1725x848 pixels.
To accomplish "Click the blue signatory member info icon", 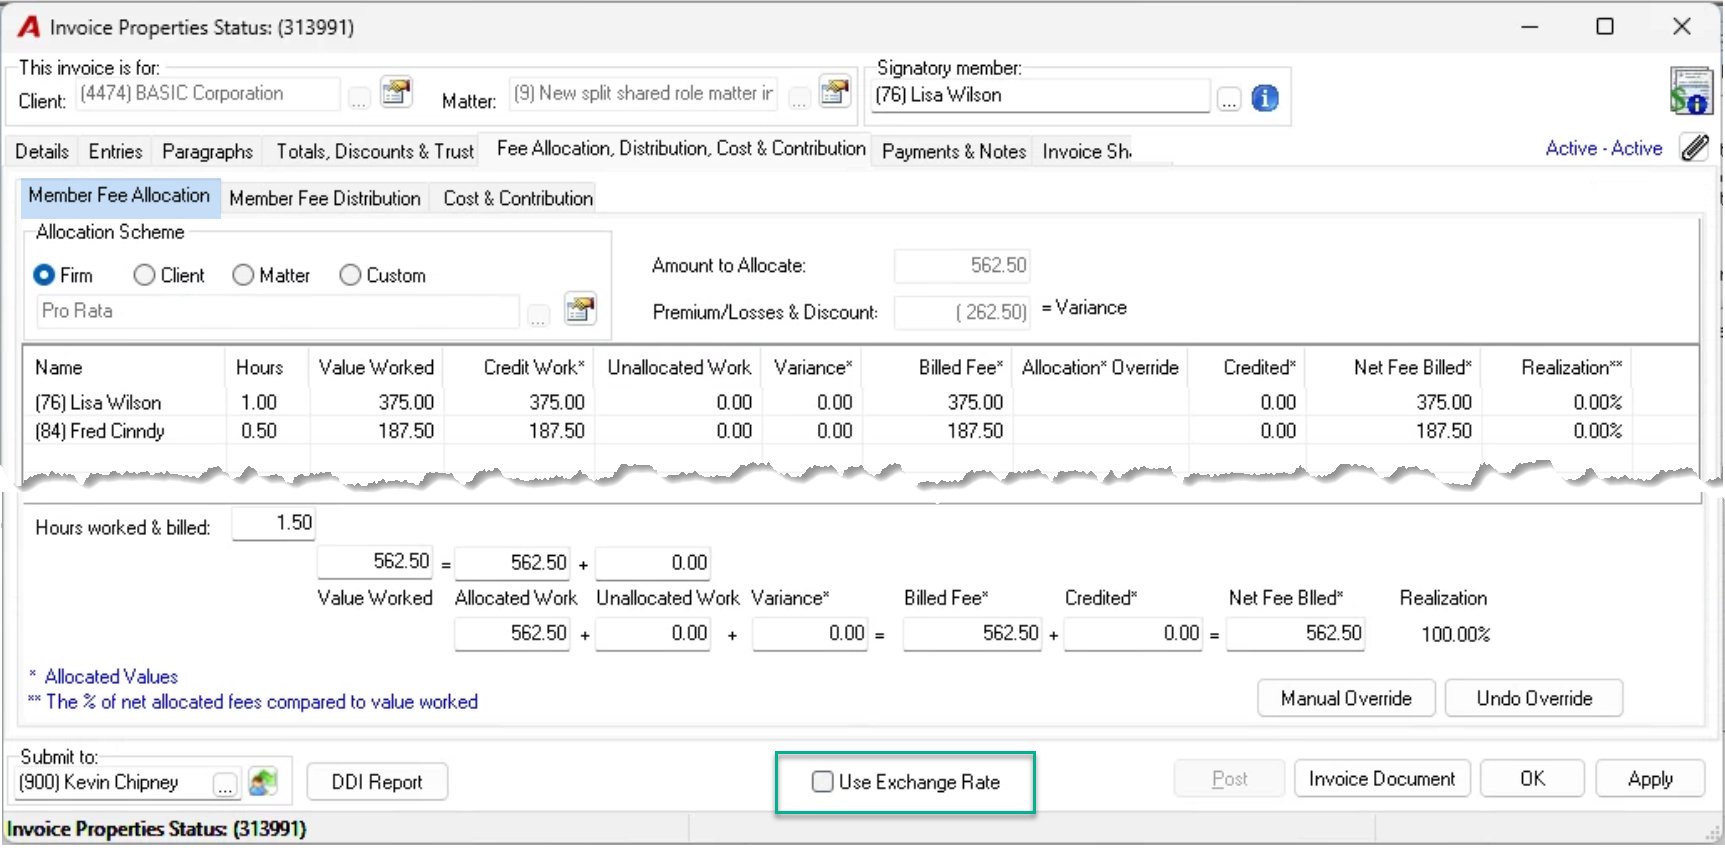I will (x=1265, y=98).
